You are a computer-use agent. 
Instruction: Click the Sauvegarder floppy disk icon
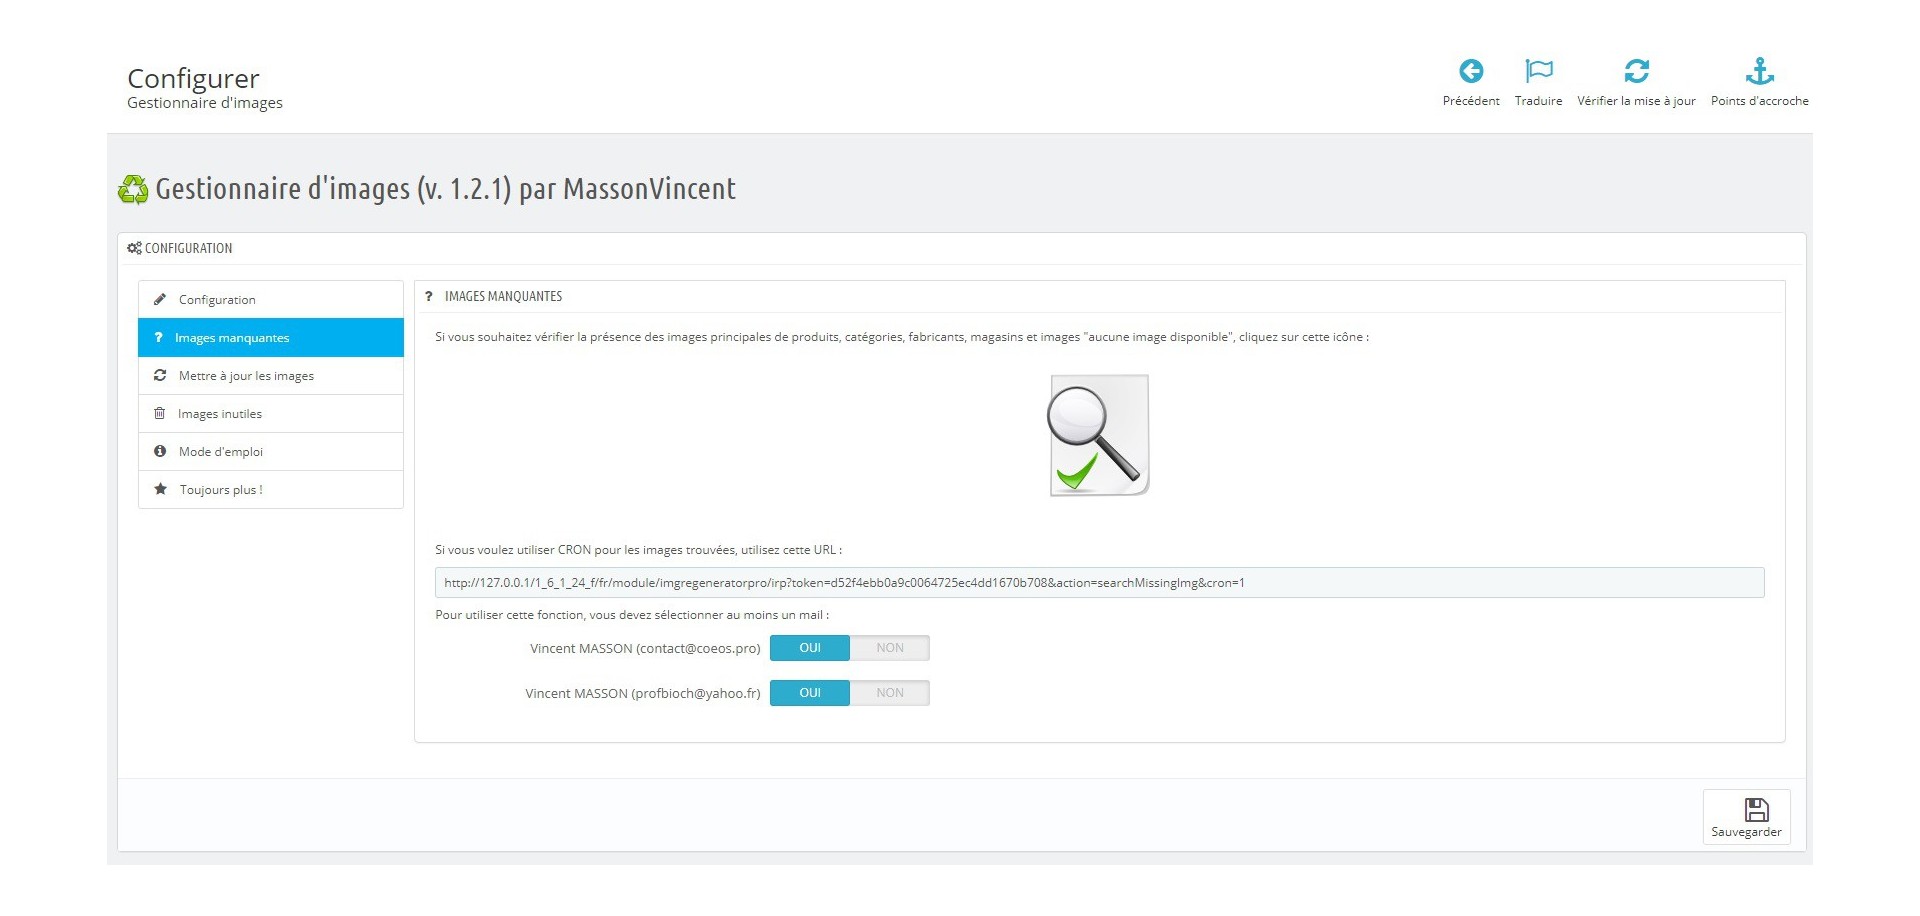pos(1756,810)
